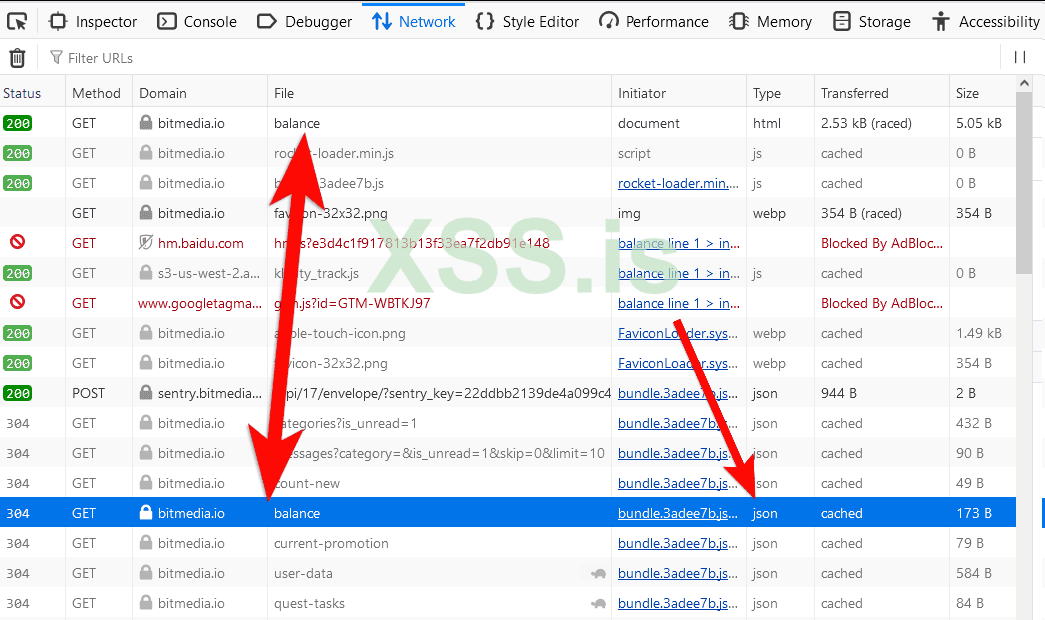Select www.googletagma... blocked request
This screenshot has height=620, width=1045.
click(508, 303)
